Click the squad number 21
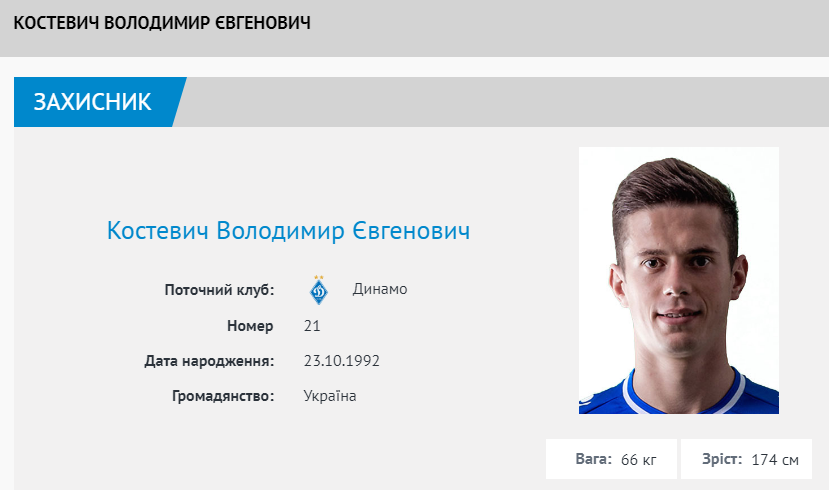Screen dimensions: 829x490 click(312, 326)
